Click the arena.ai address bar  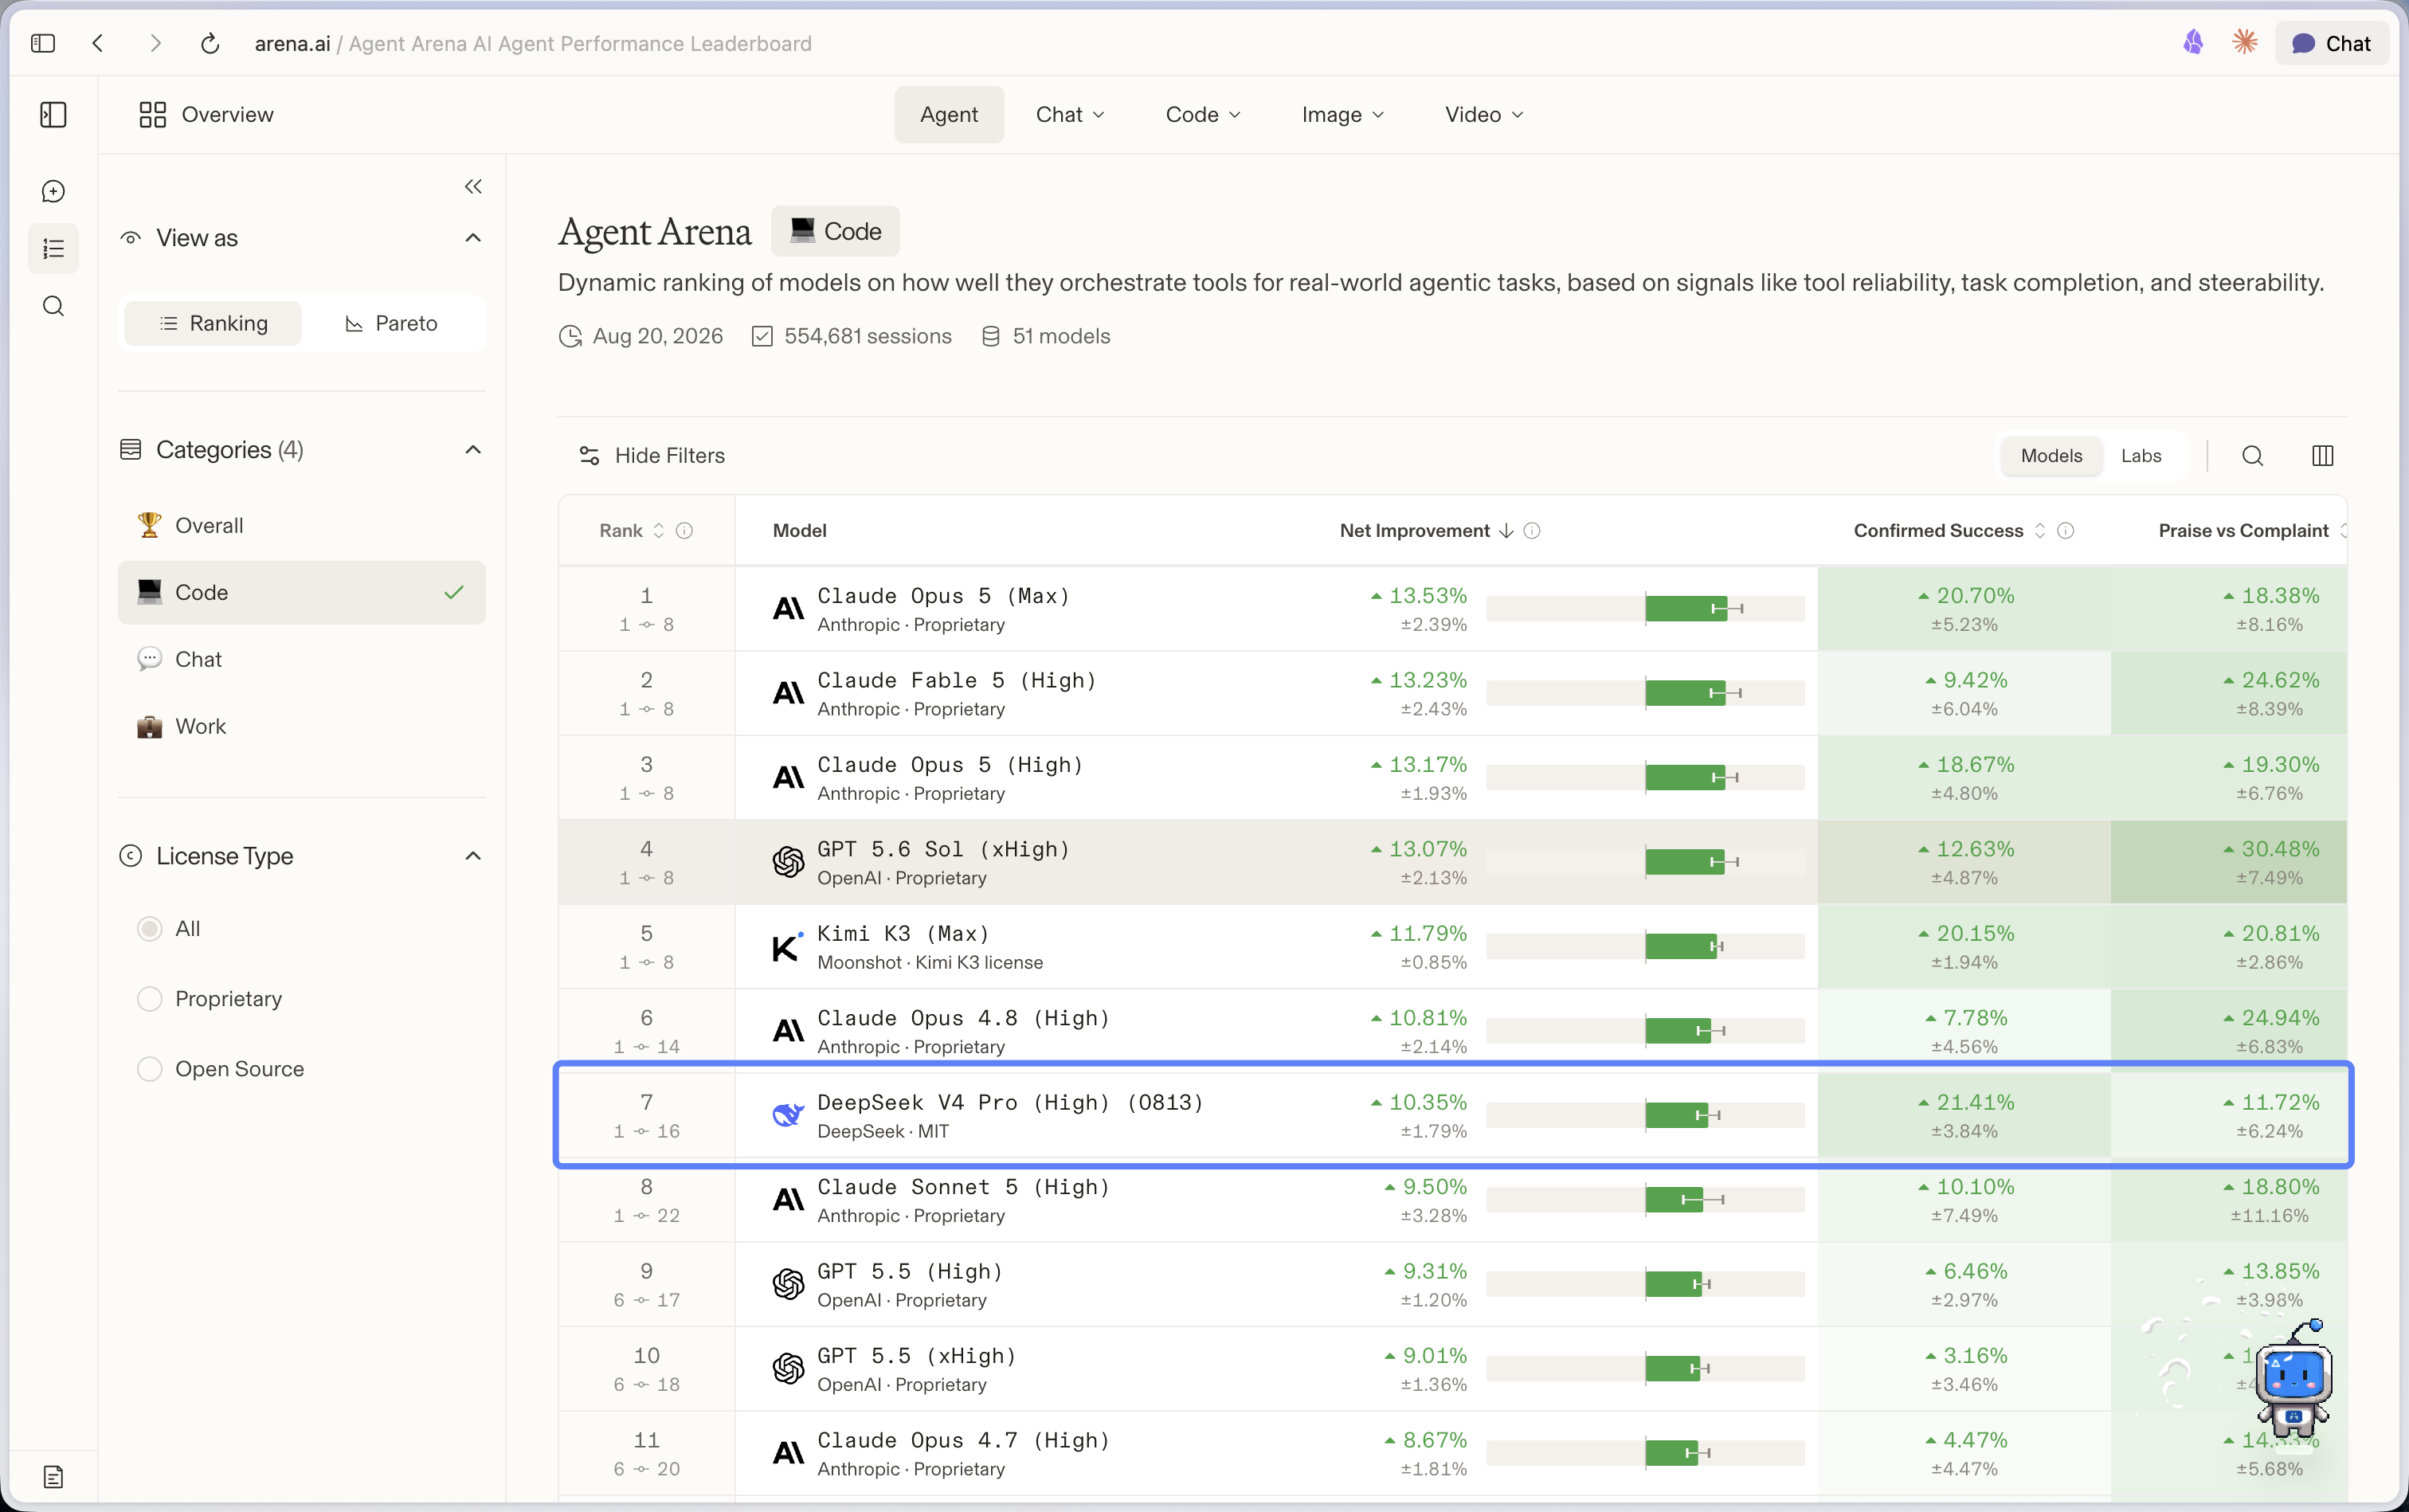pos(533,44)
